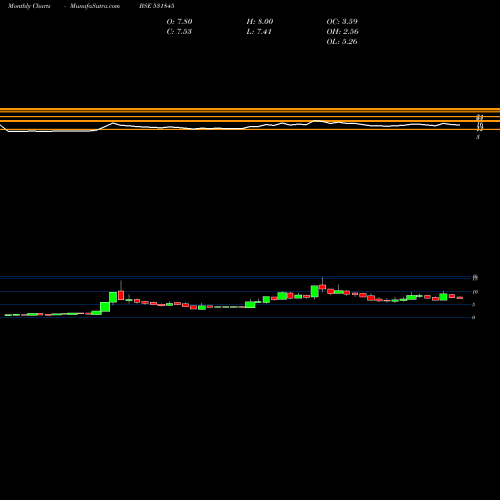Click the "OL: 5.26" reading
This screenshot has height=500, width=500.
(x=342, y=41)
